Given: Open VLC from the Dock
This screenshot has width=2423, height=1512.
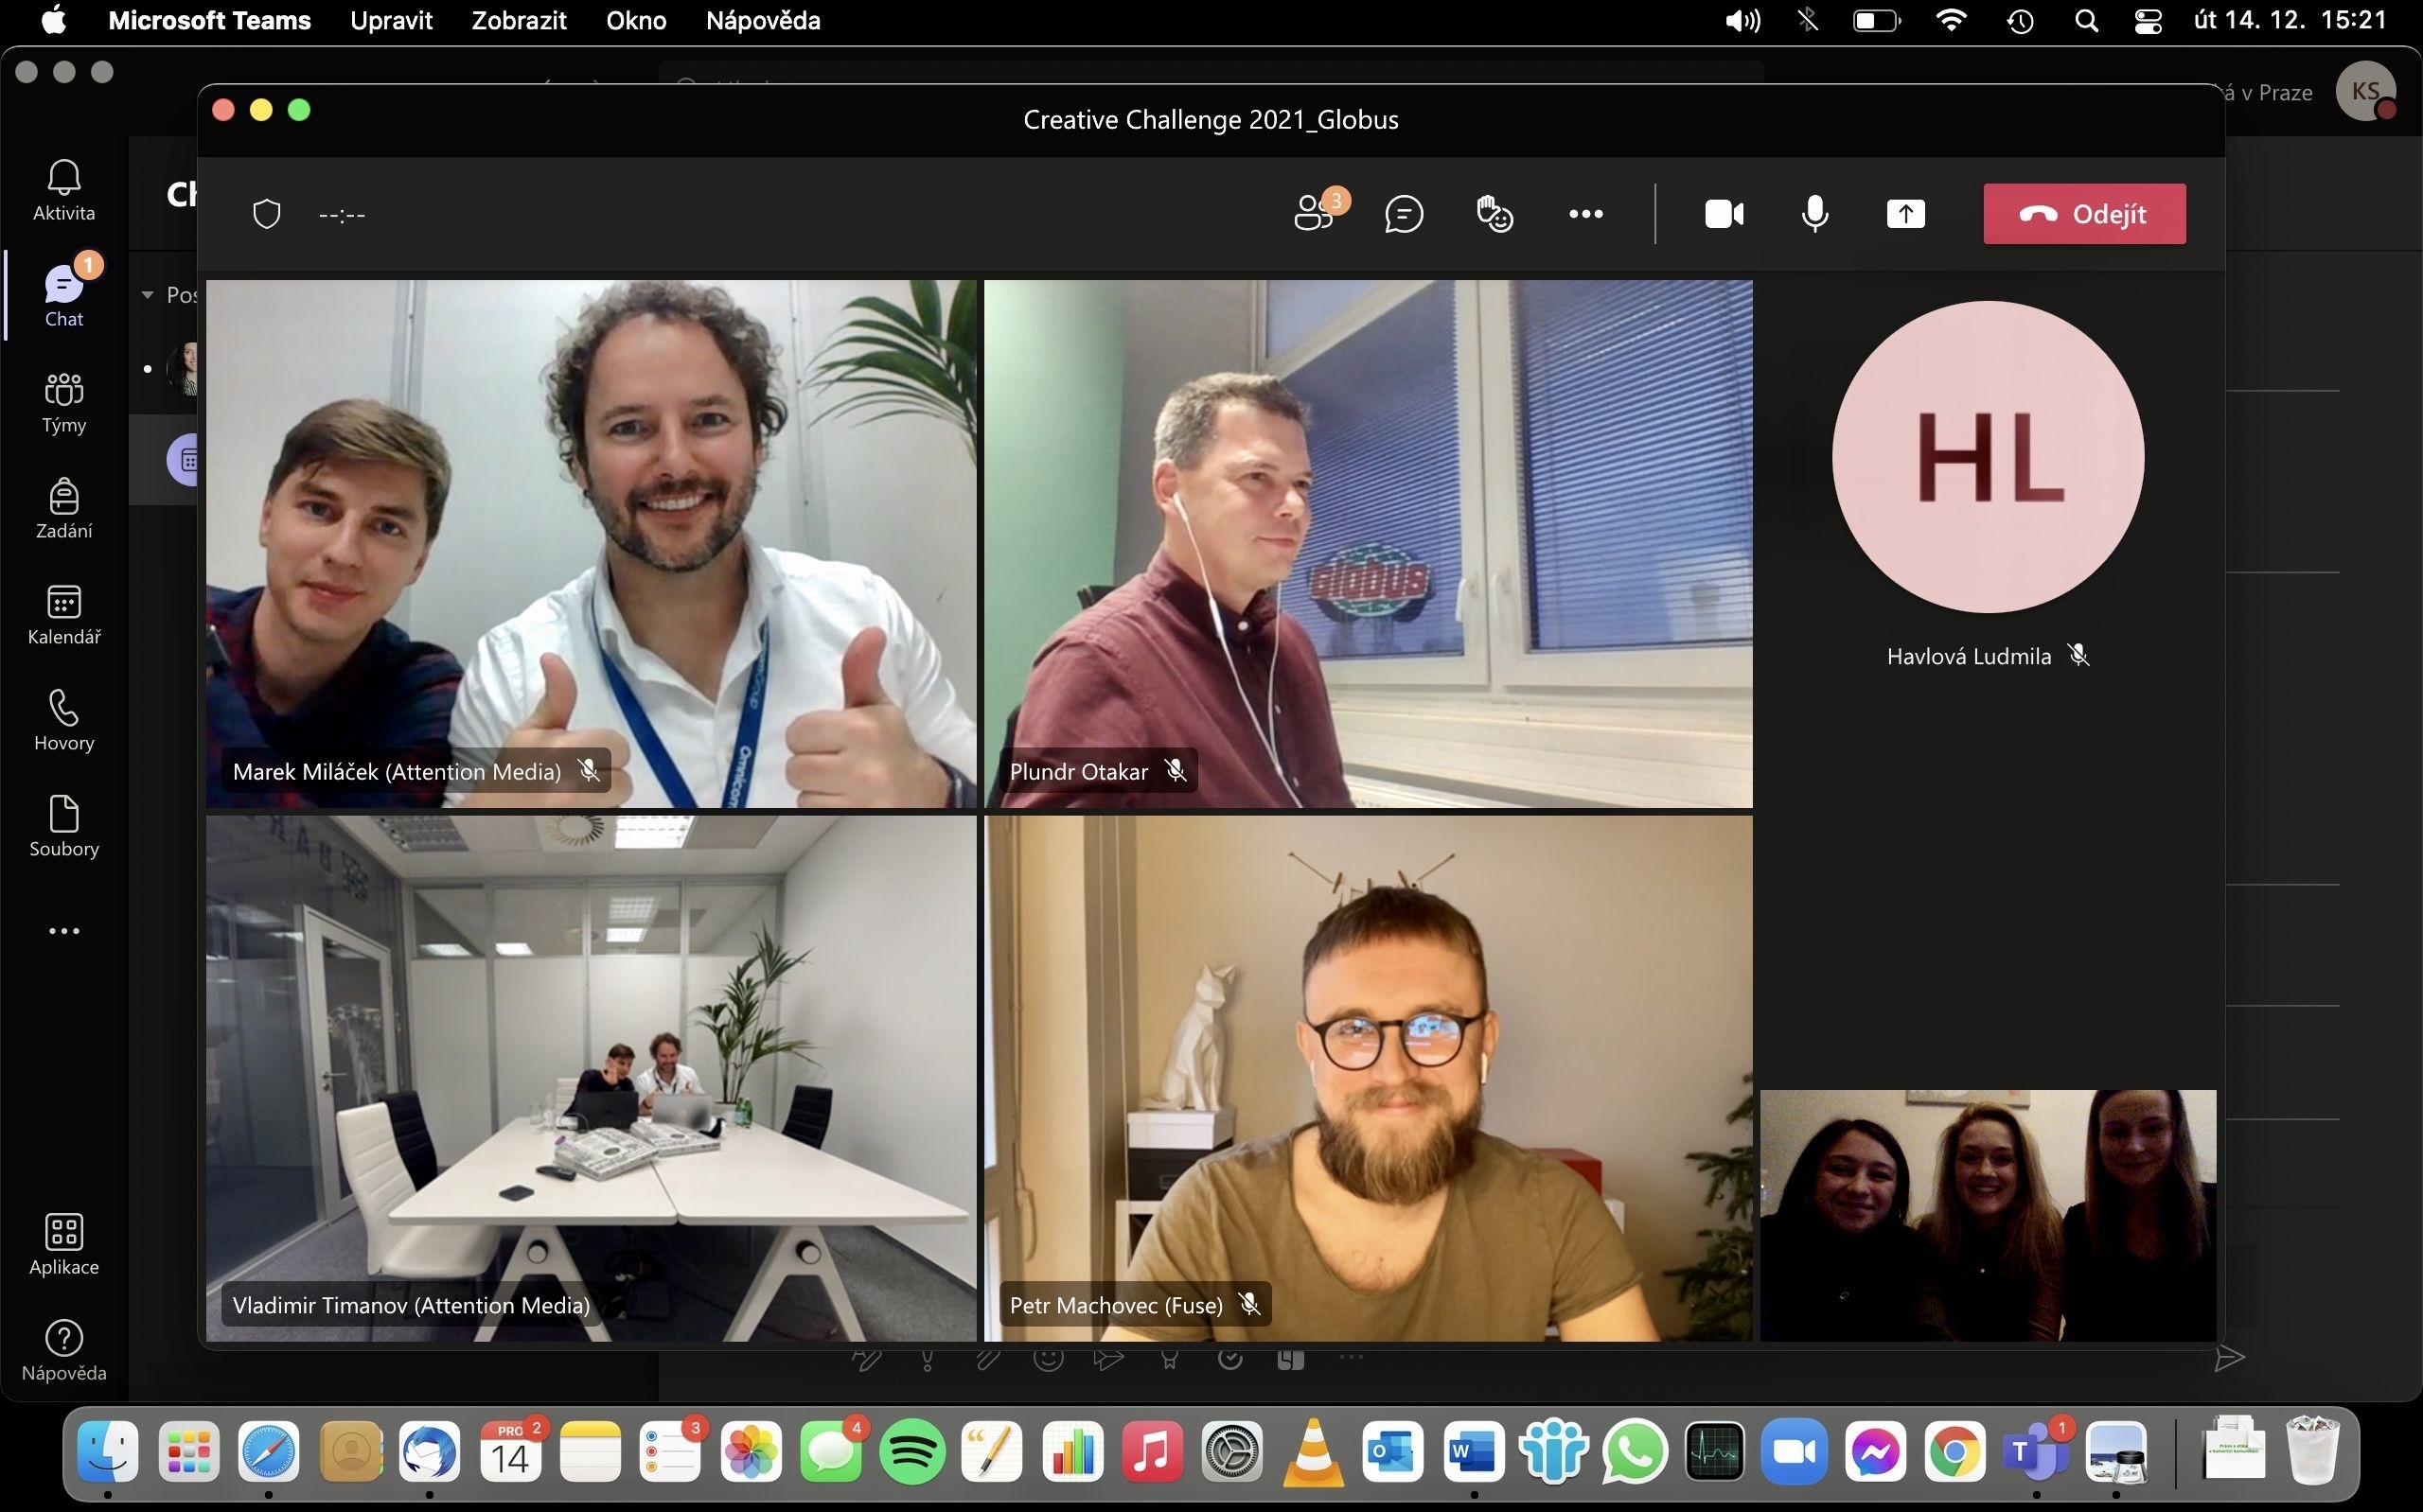Looking at the screenshot, I should point(1313,1451).
